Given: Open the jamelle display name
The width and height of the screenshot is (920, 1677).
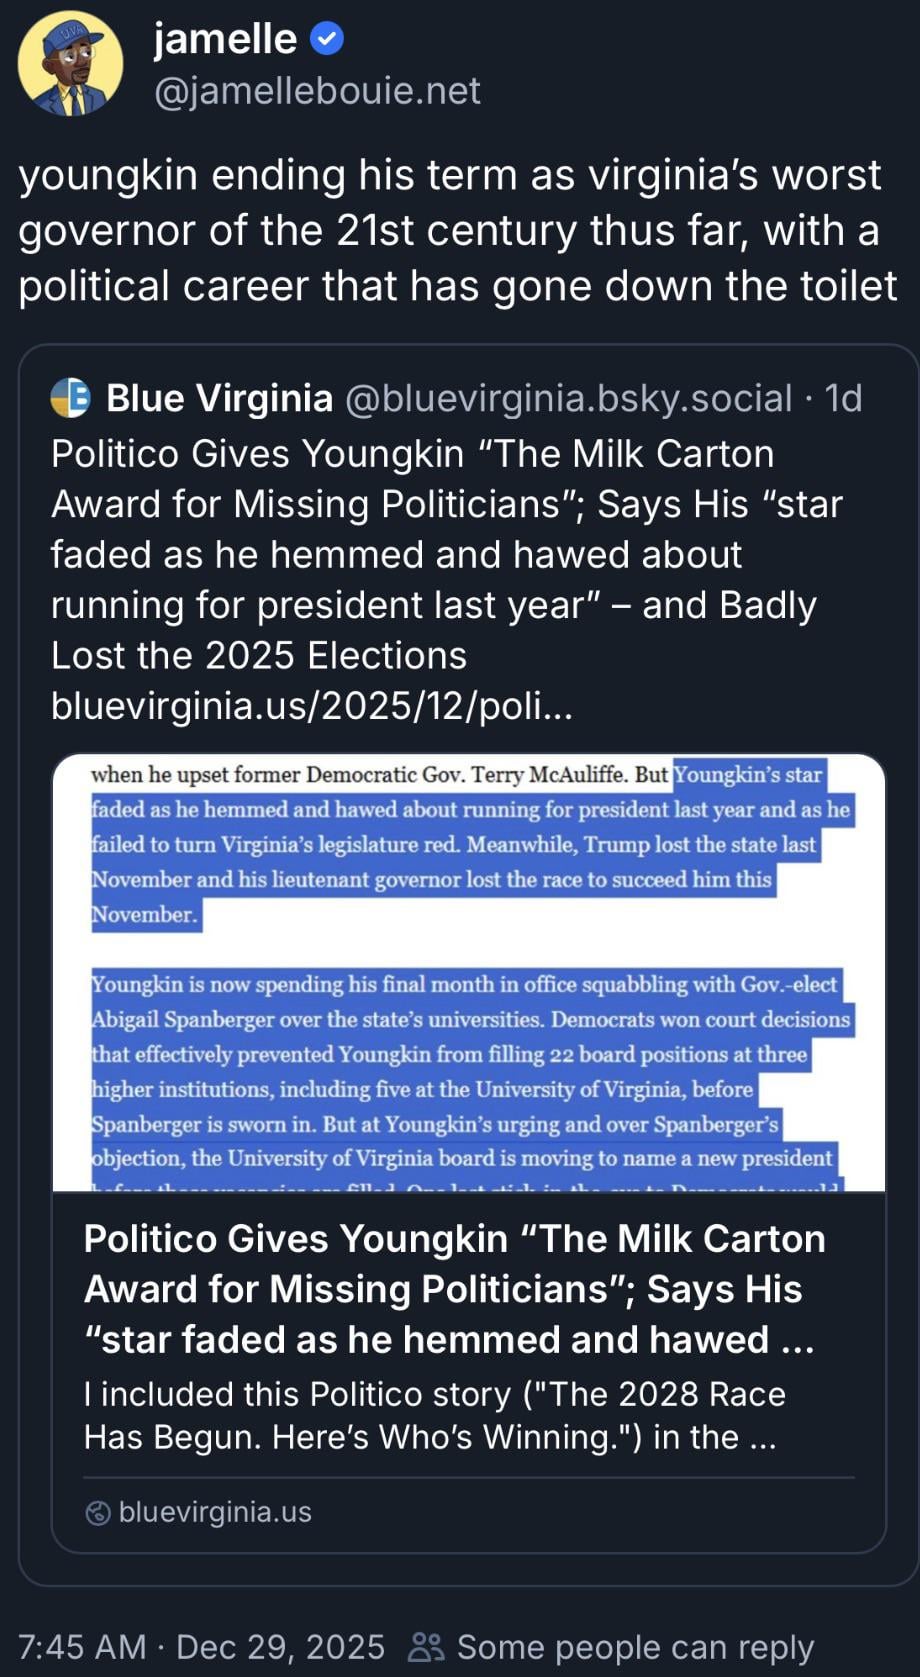Looking at the screenshot, I should [225, 39].
